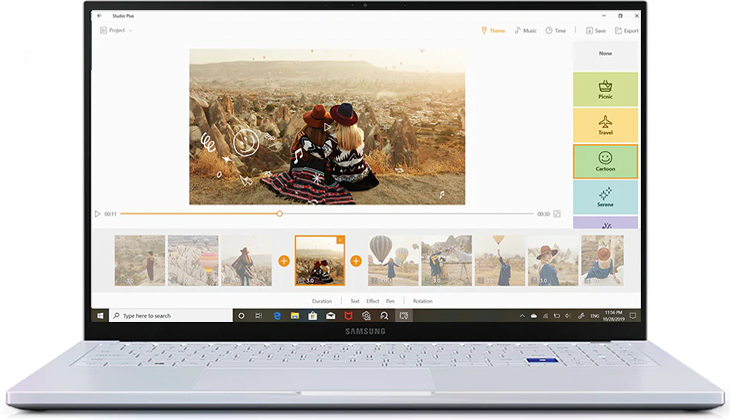The image size is (730, 420).
Task: Open OneDrive cloud icon in the tray
Action: coord(534,316)
